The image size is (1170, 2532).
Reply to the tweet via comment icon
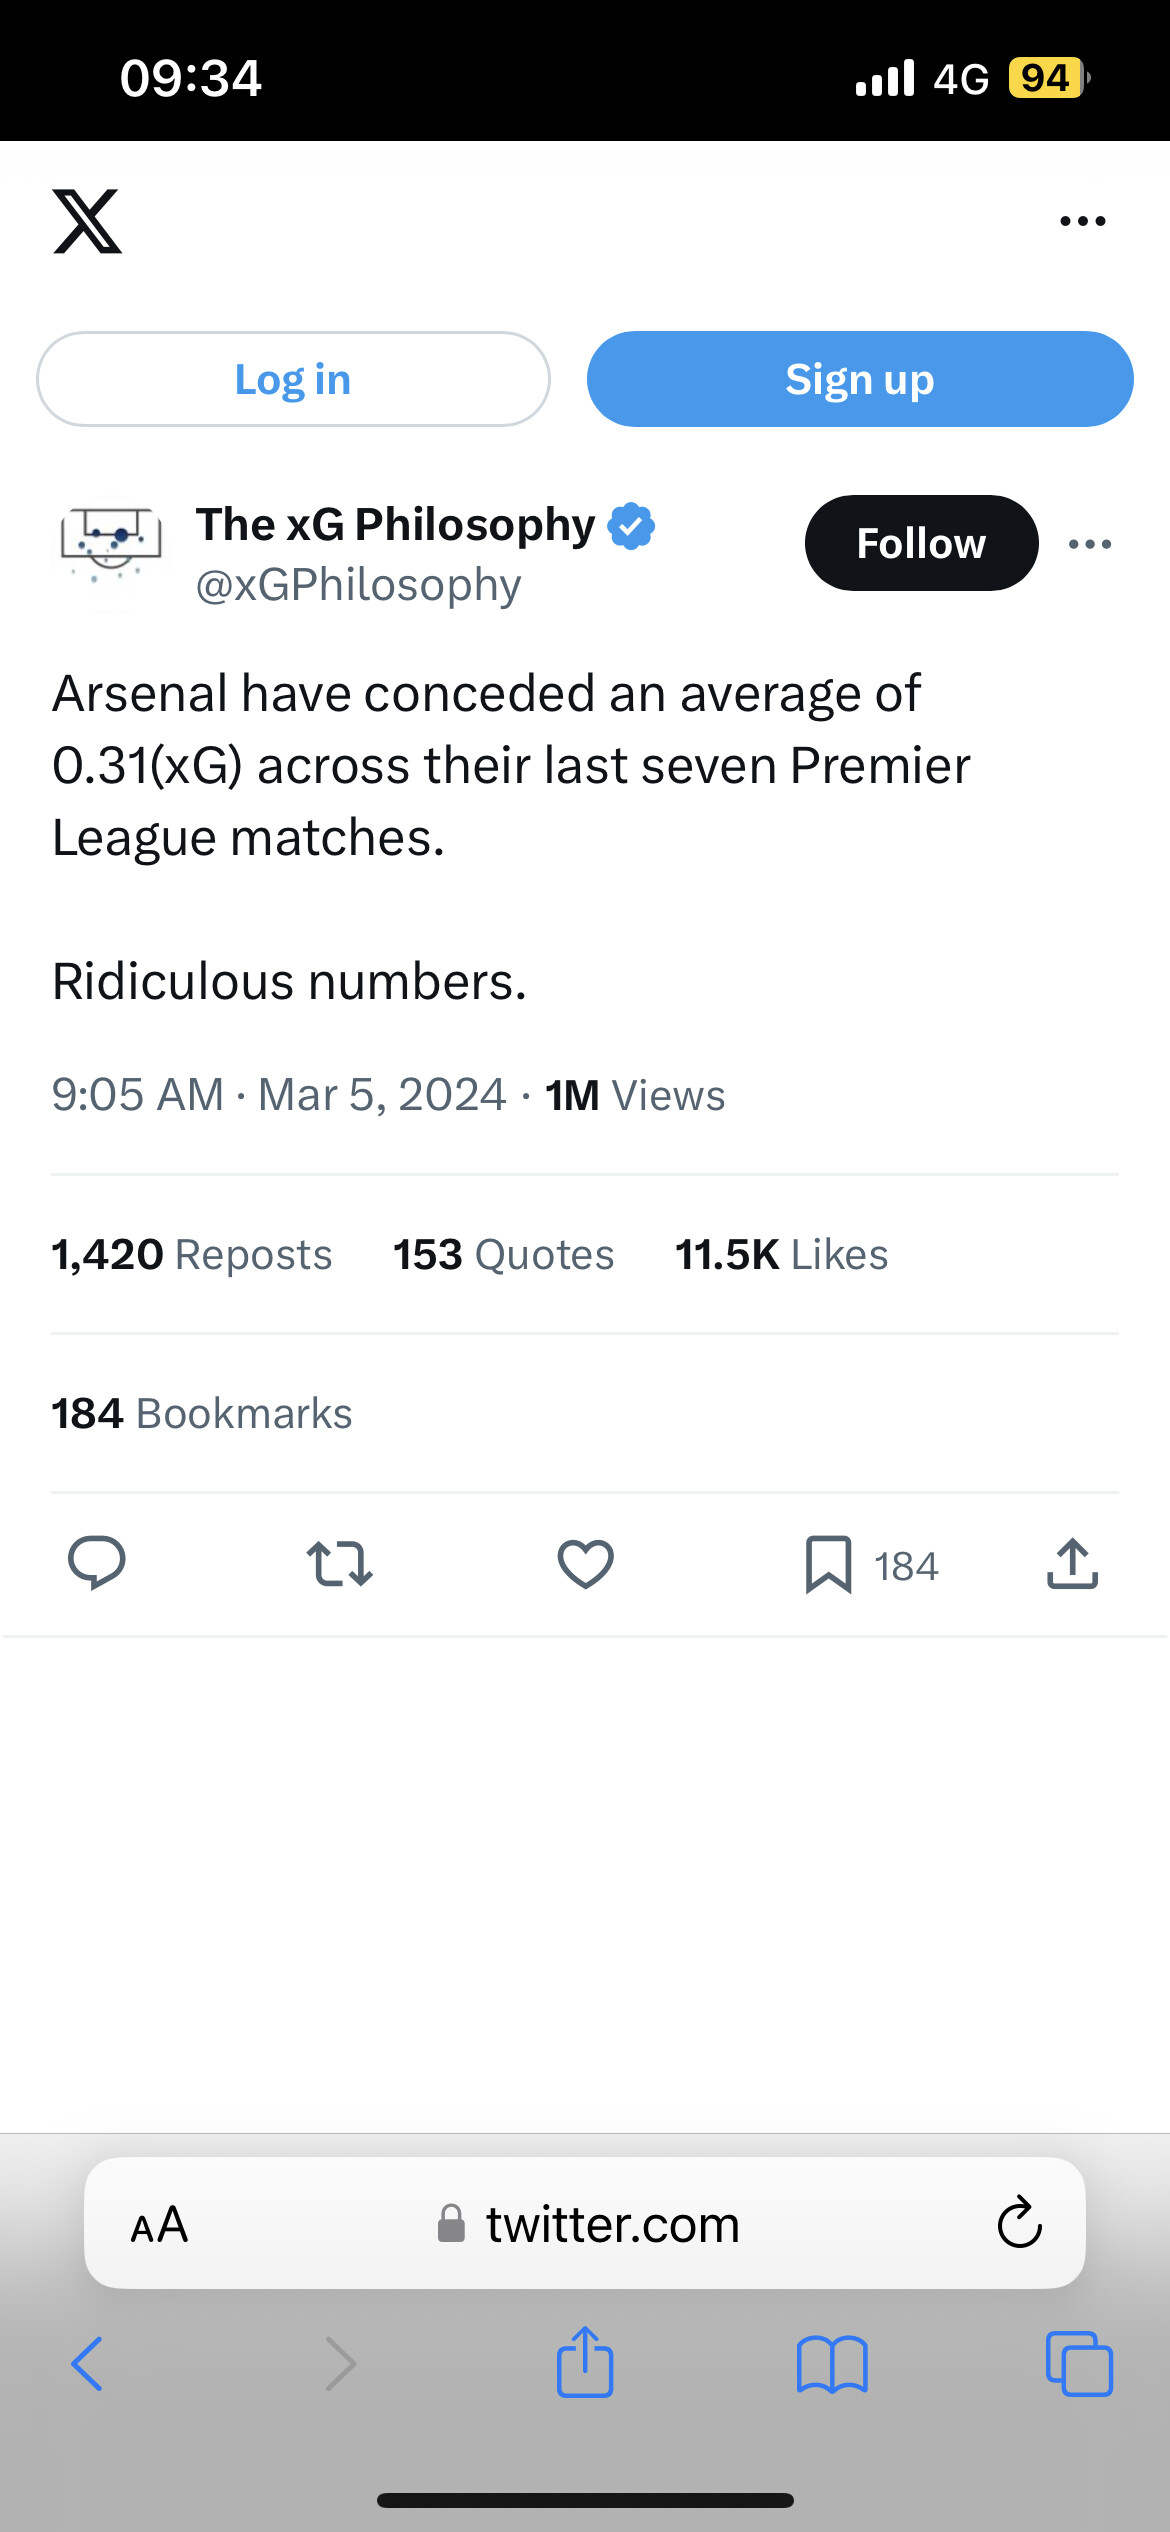click(x=96, y=1563)
